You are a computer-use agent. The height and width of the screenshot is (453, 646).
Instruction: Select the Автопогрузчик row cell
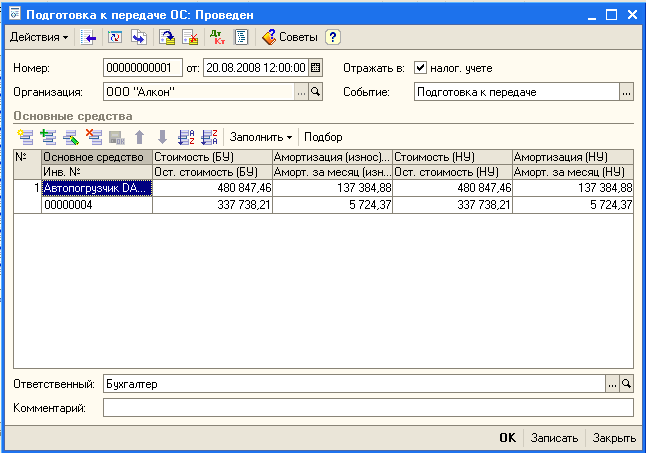coord(97,187)
